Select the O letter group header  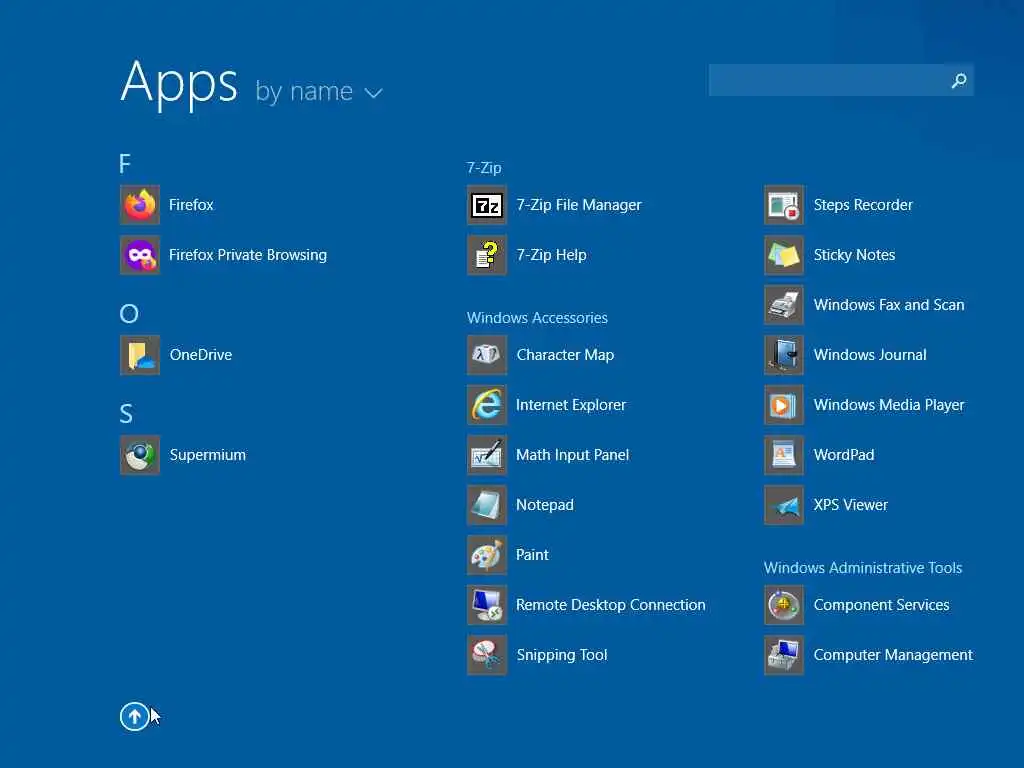click(129, 313)
